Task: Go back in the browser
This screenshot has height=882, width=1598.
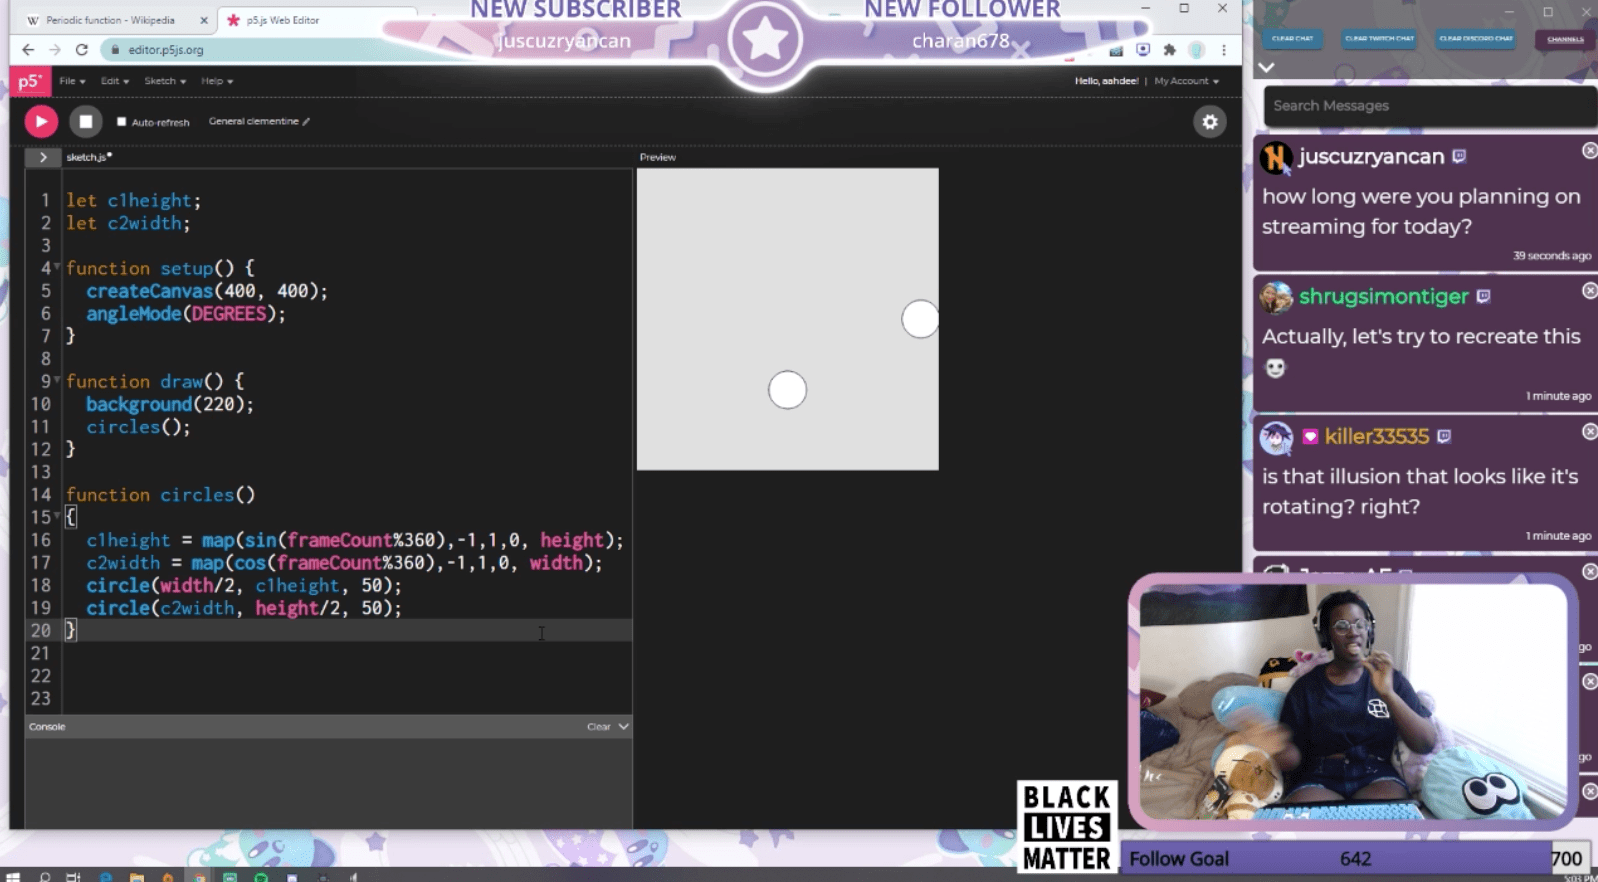Action: [28, 49]
